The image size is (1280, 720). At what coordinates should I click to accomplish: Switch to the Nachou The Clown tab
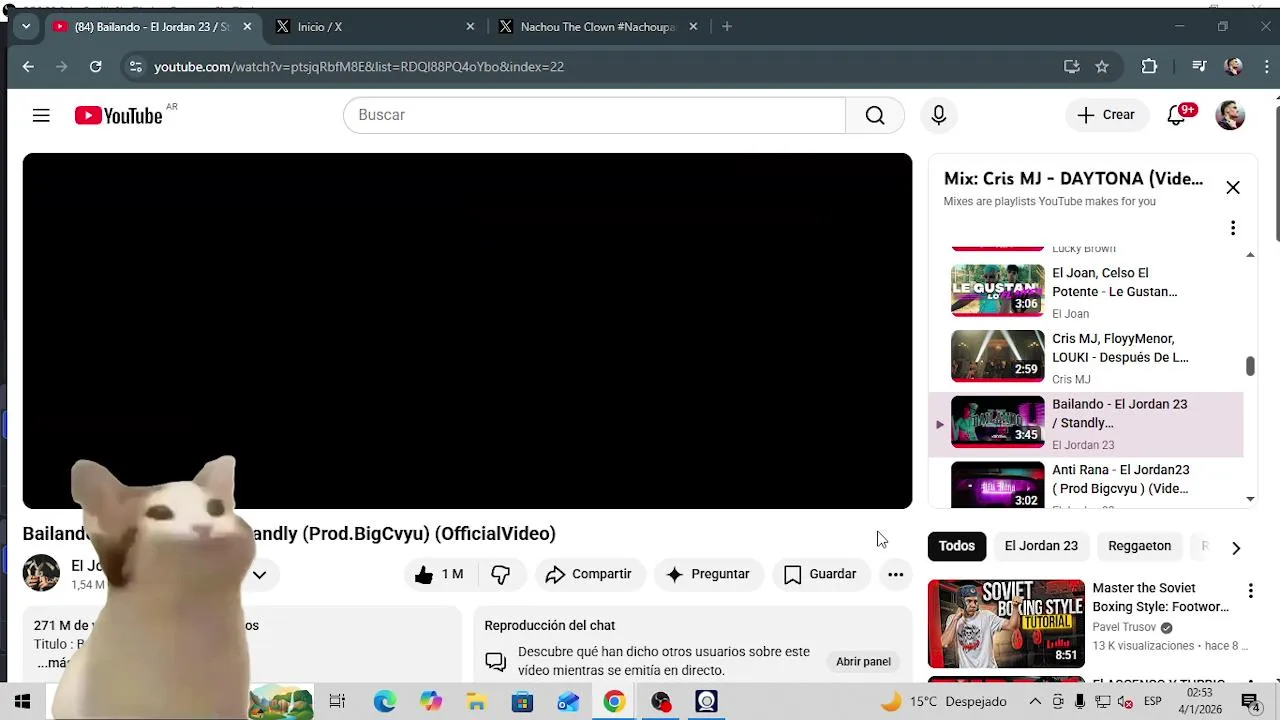pos(598,27)
